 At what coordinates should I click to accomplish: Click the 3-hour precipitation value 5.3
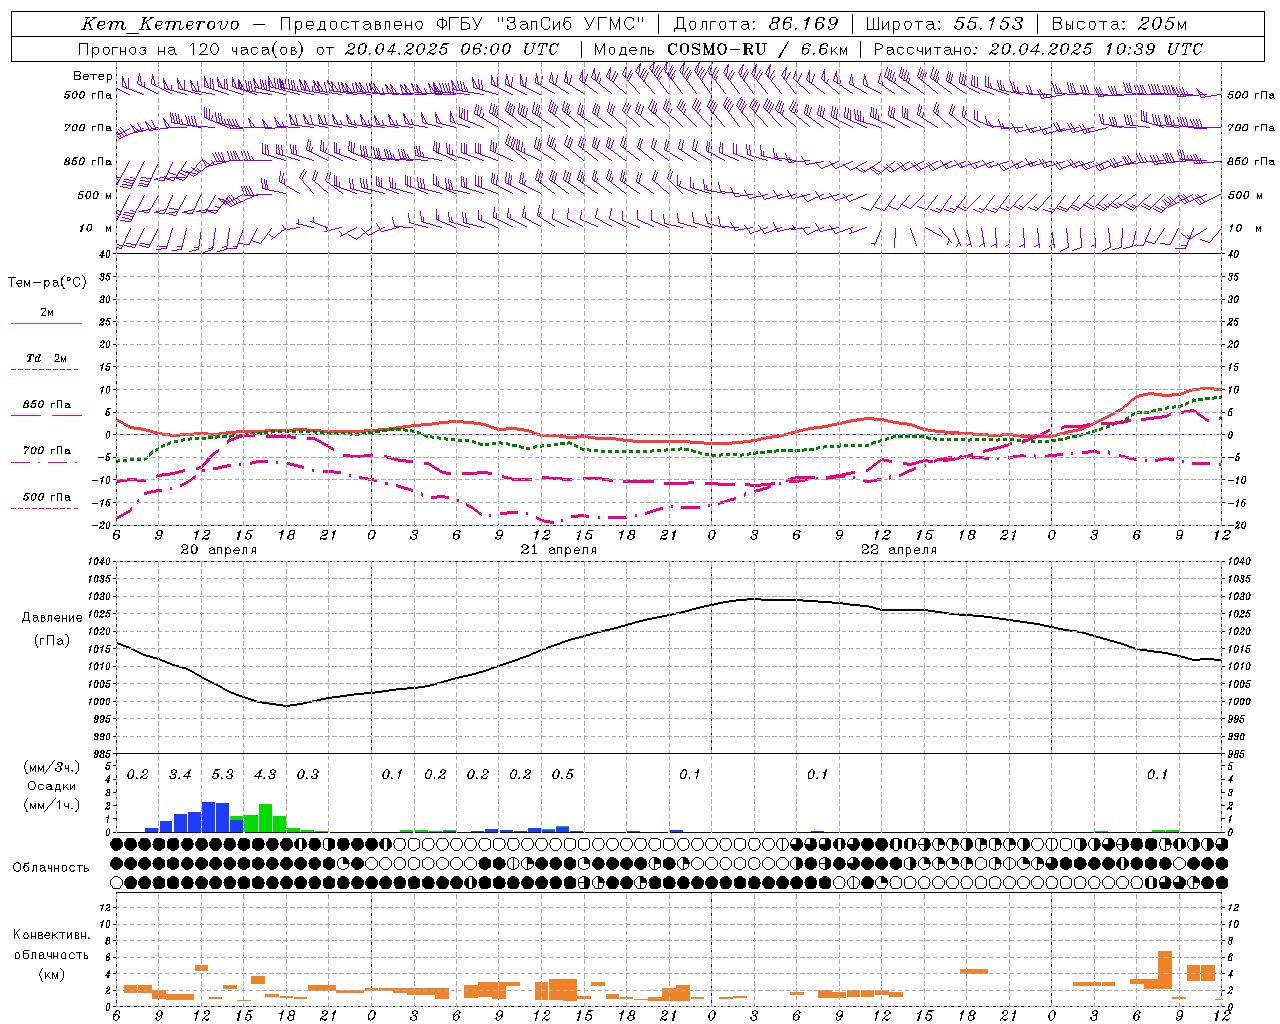tap(222, 775)
